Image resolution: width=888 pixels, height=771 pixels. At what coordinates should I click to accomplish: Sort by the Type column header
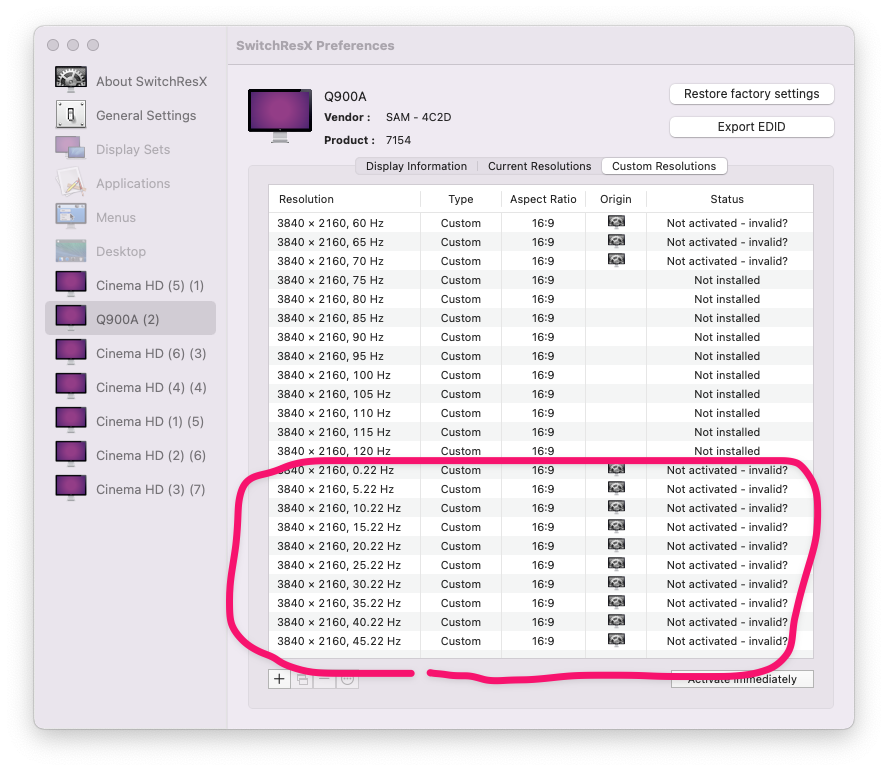[460, 199]
